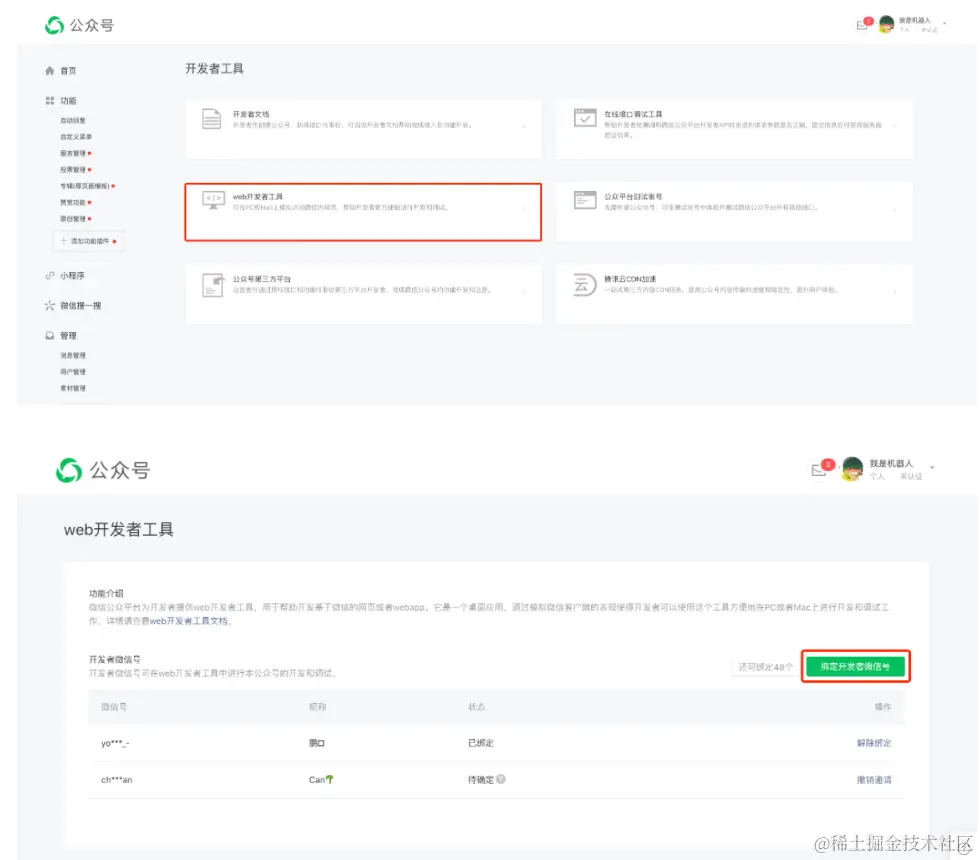Open 专辑(原页面模板) in the sidebar
Image resolution: width=980 pixels, height=860 pixels.
pyautogui.click(x=84, y=186)
